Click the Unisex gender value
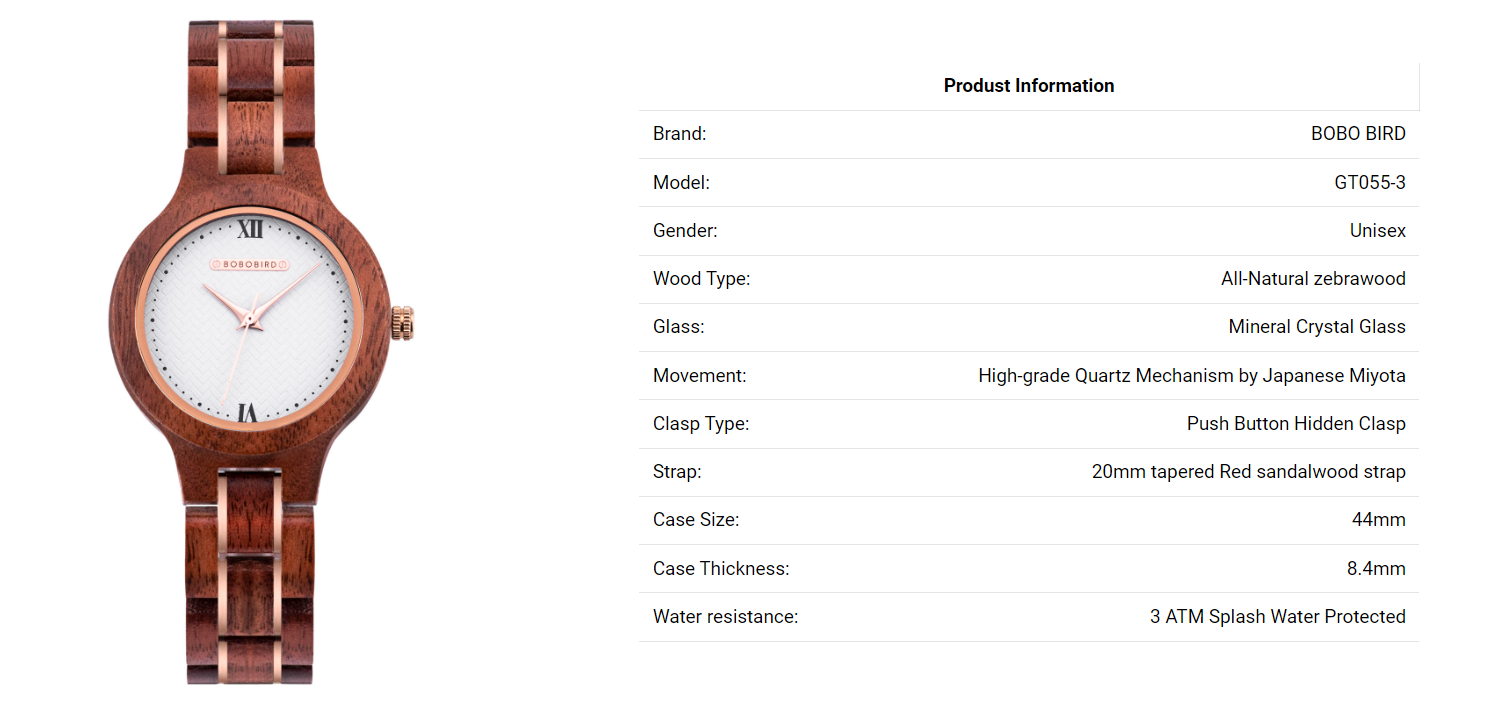The image size is (1489, 711). click(1378, 231)
